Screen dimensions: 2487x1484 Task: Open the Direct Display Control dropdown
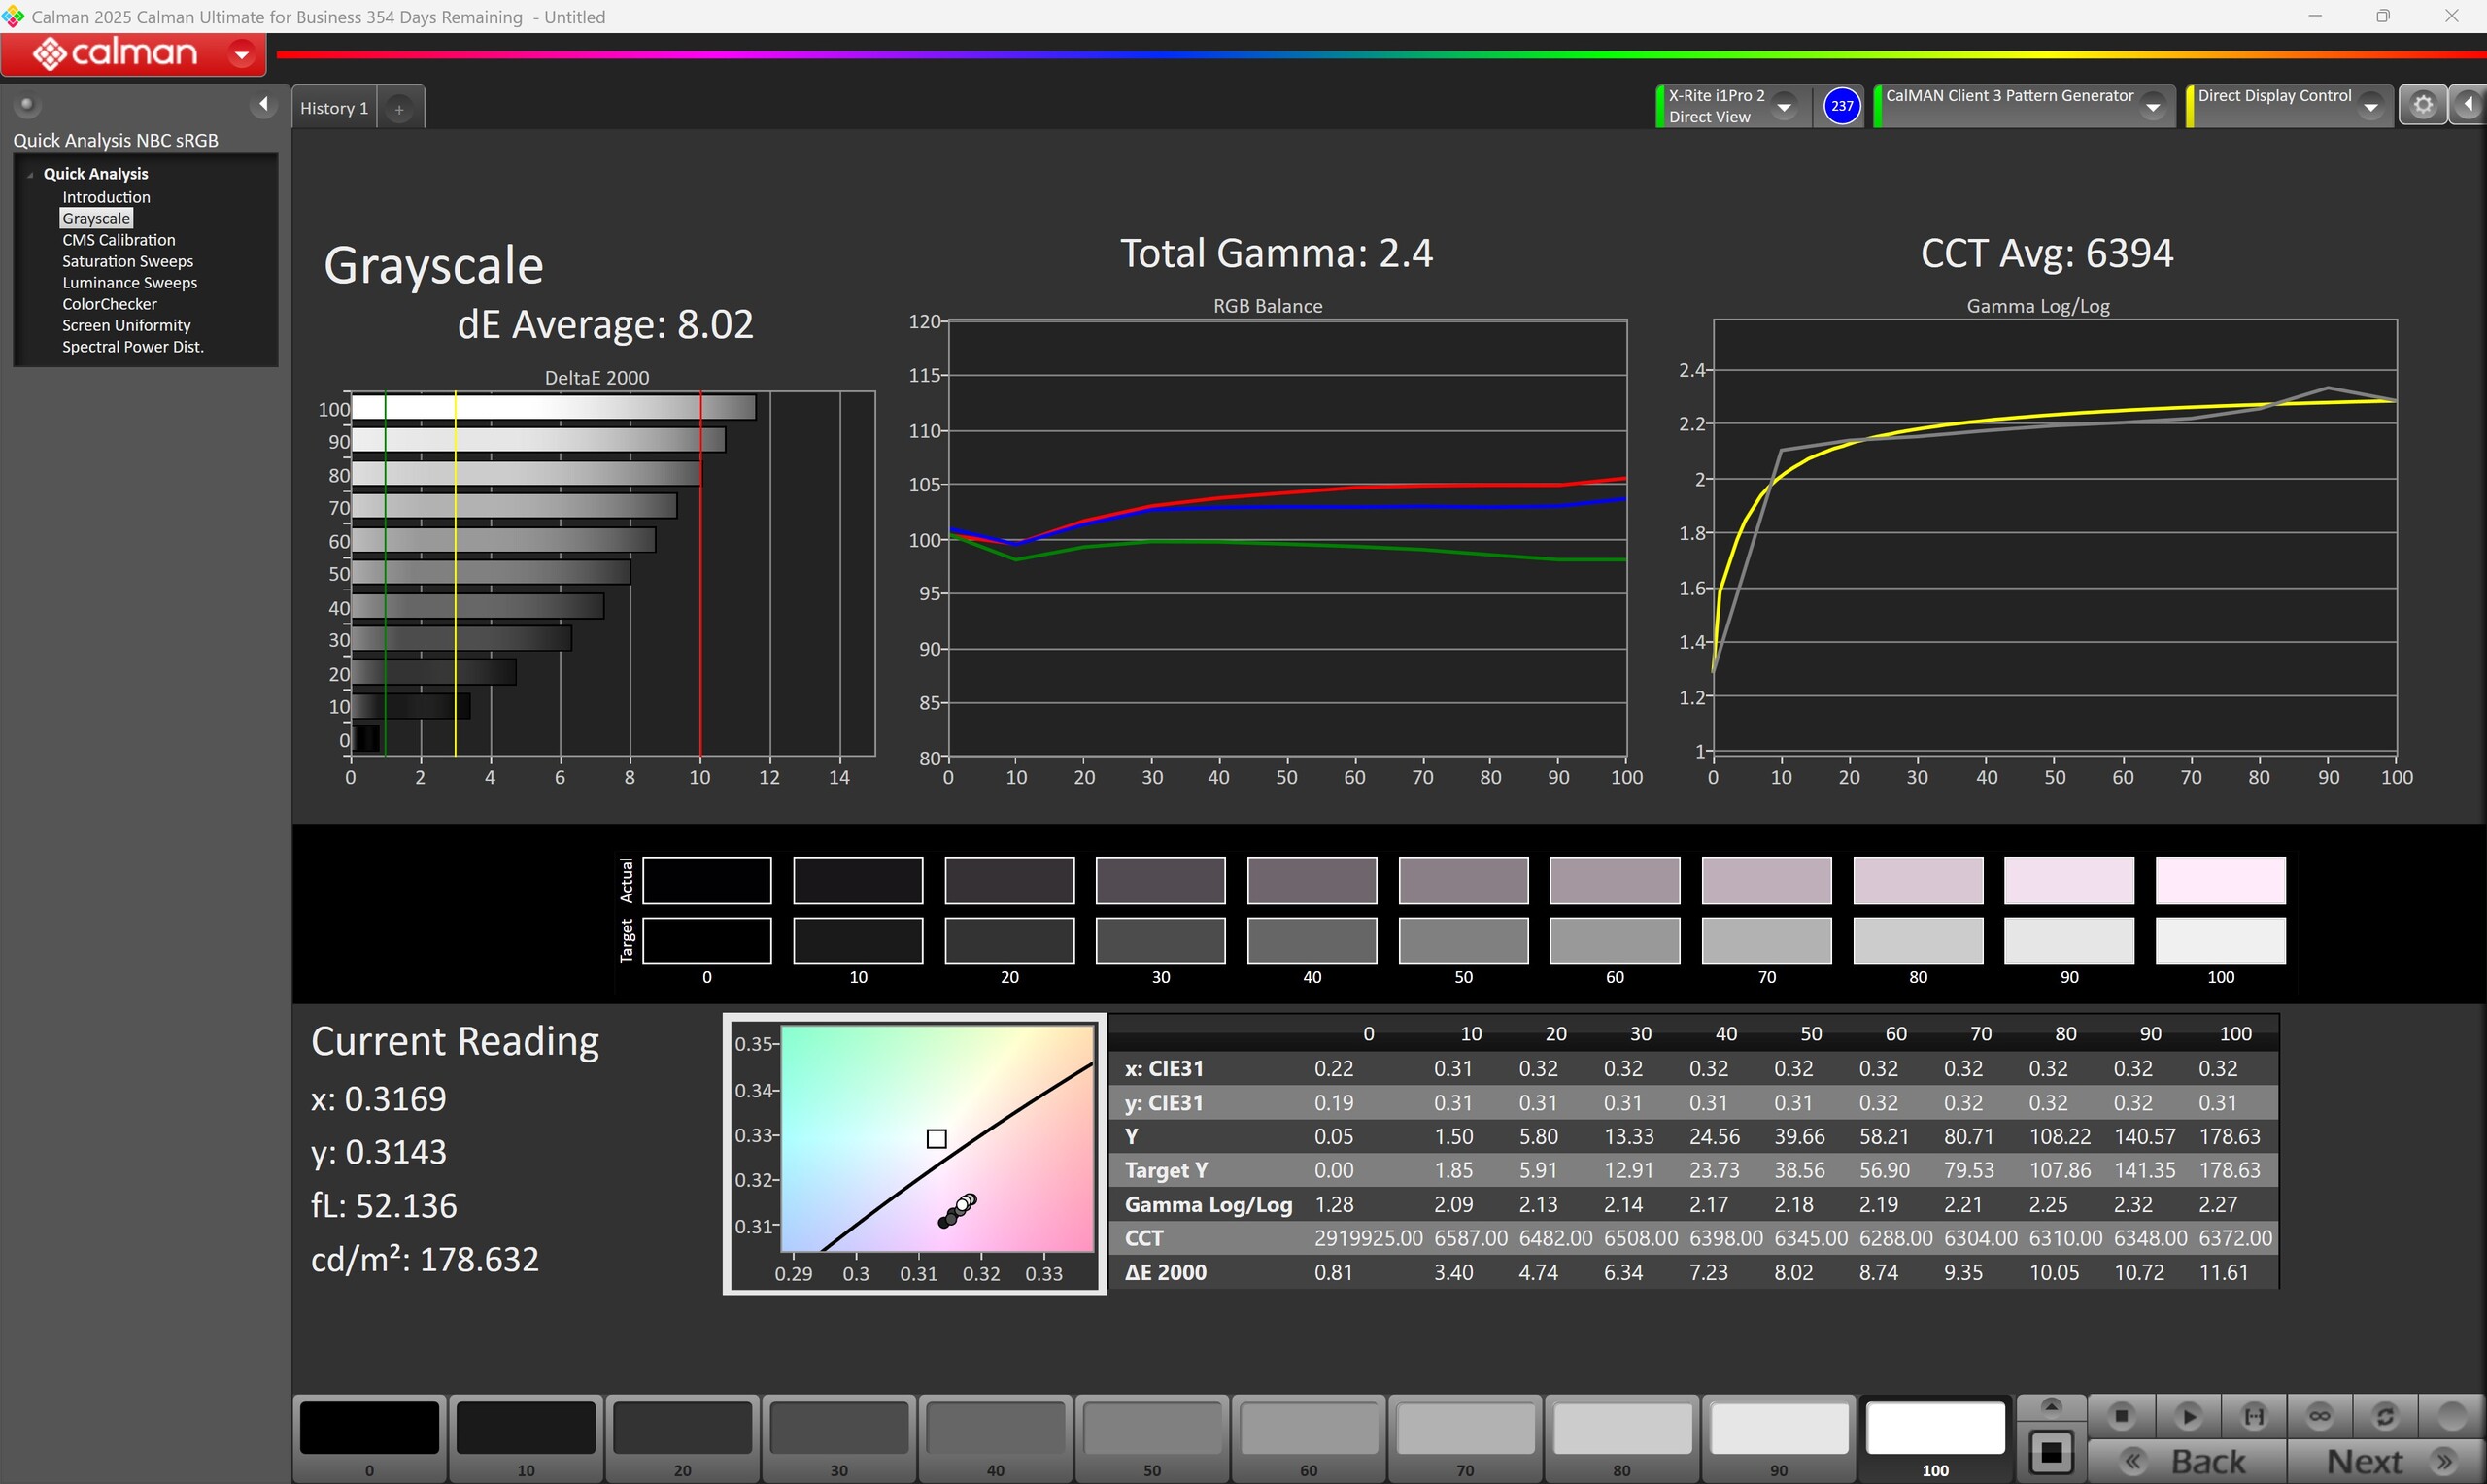pos(2371,107)
